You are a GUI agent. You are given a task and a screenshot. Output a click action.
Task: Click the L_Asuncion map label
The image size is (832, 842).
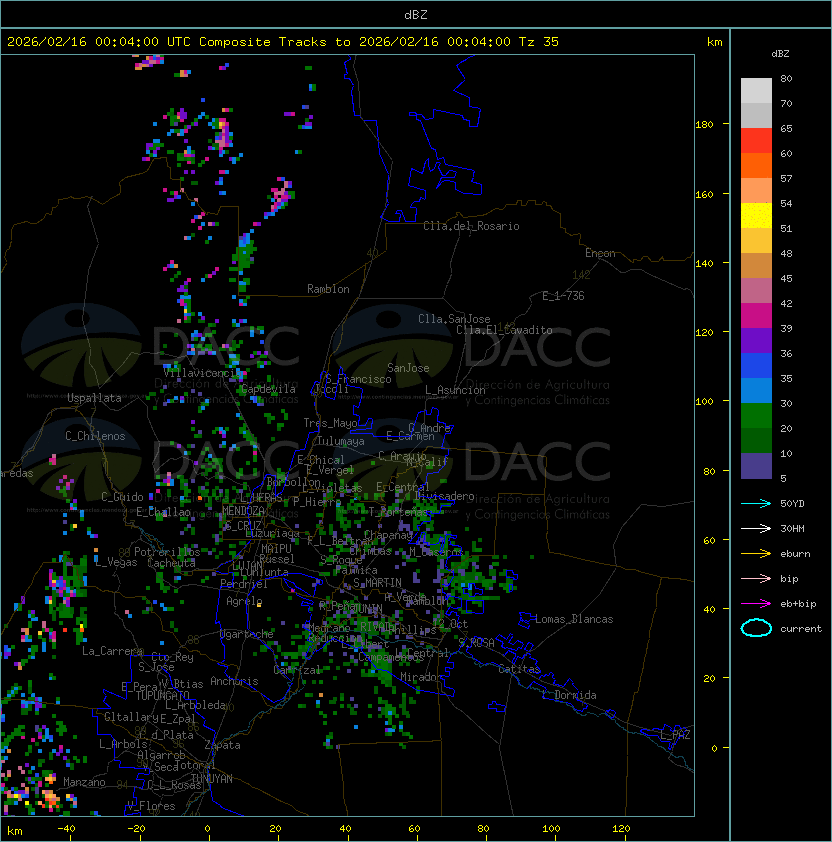(455, 390)
